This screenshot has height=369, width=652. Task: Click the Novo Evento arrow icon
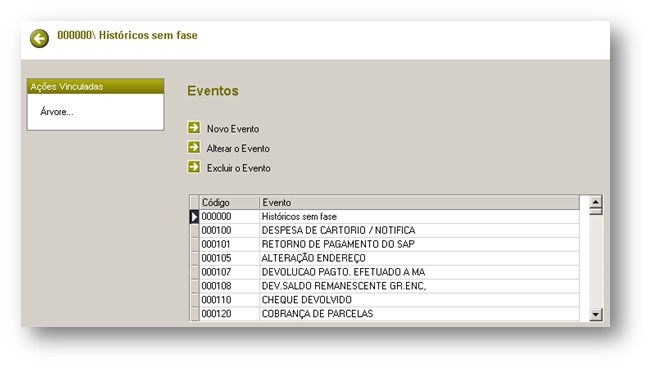194,128
